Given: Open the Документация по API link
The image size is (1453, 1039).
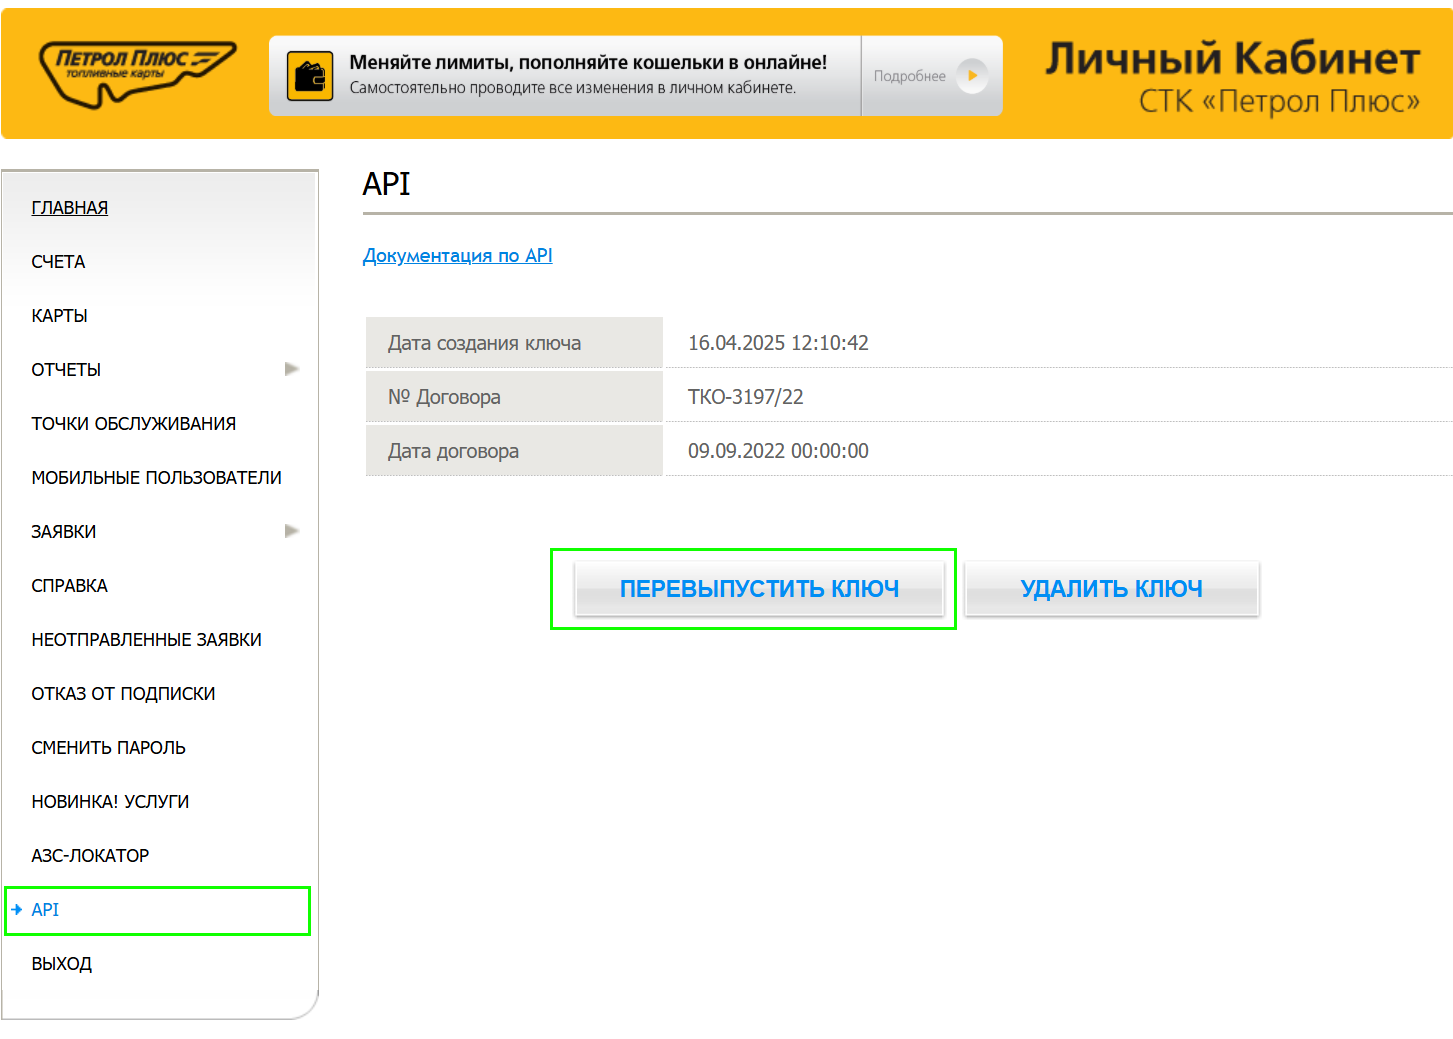Looking at the screenshot, I should (x=457, y=256).
